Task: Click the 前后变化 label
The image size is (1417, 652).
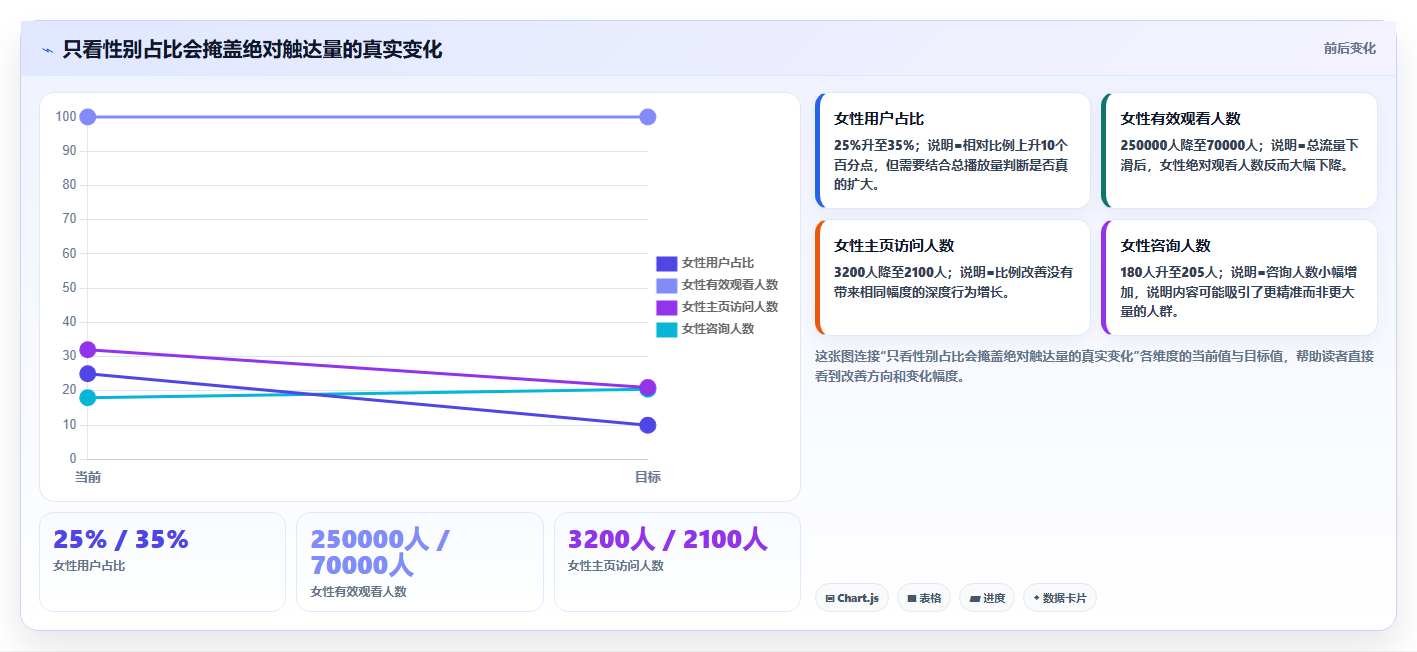Action: tap(1349, 48)
